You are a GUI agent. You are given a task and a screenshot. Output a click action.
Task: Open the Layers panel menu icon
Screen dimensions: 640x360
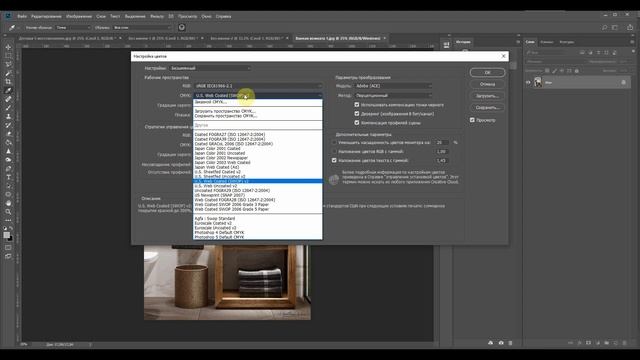pos(632,42)
